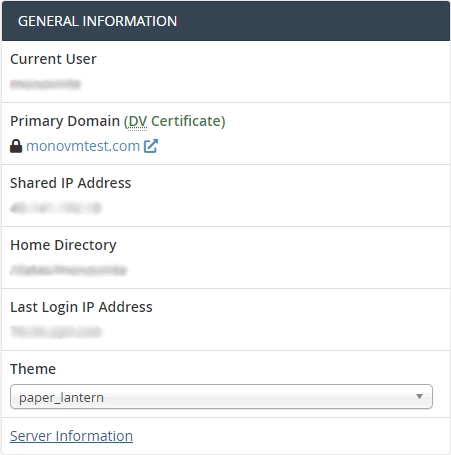The height and width of the screenshot is (455, 451).
Task: Select the blurred last login IP value
Action: (x=56, y=332)
